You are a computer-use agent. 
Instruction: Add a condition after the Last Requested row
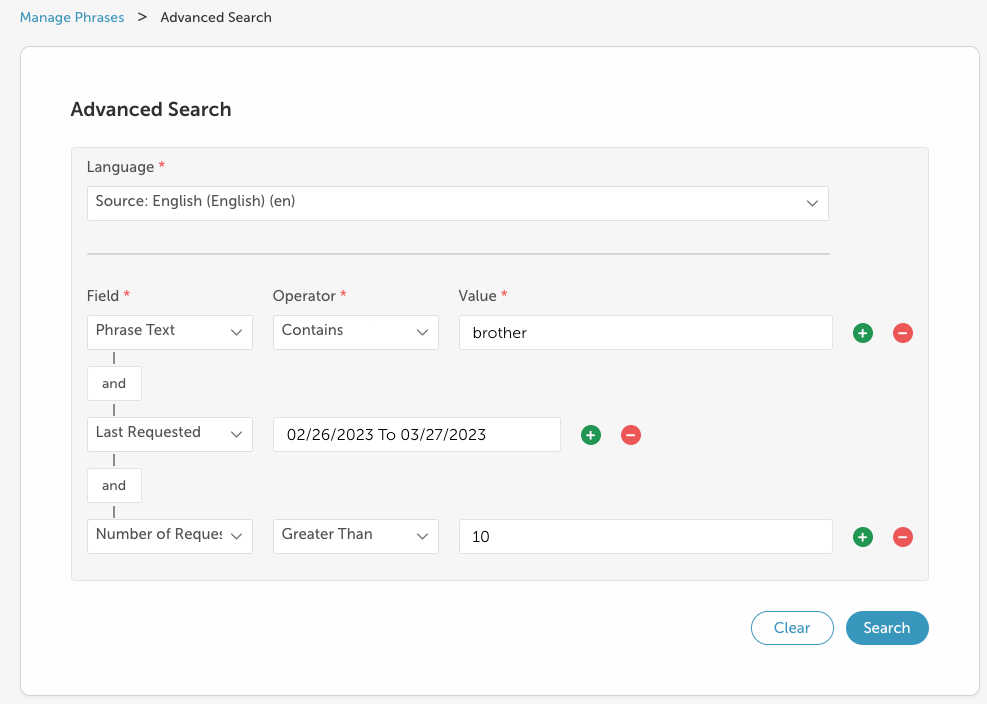pyautogui.click(x=590, y=434)
